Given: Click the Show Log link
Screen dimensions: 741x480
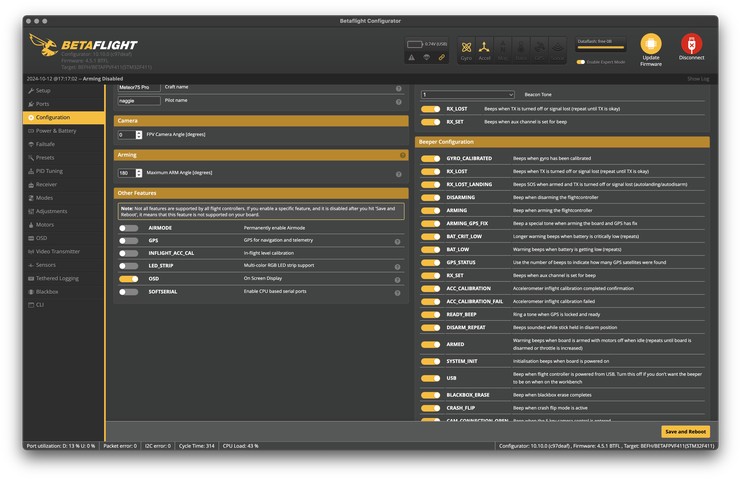Looking at the screenshot, I should (x=698, y=77).
